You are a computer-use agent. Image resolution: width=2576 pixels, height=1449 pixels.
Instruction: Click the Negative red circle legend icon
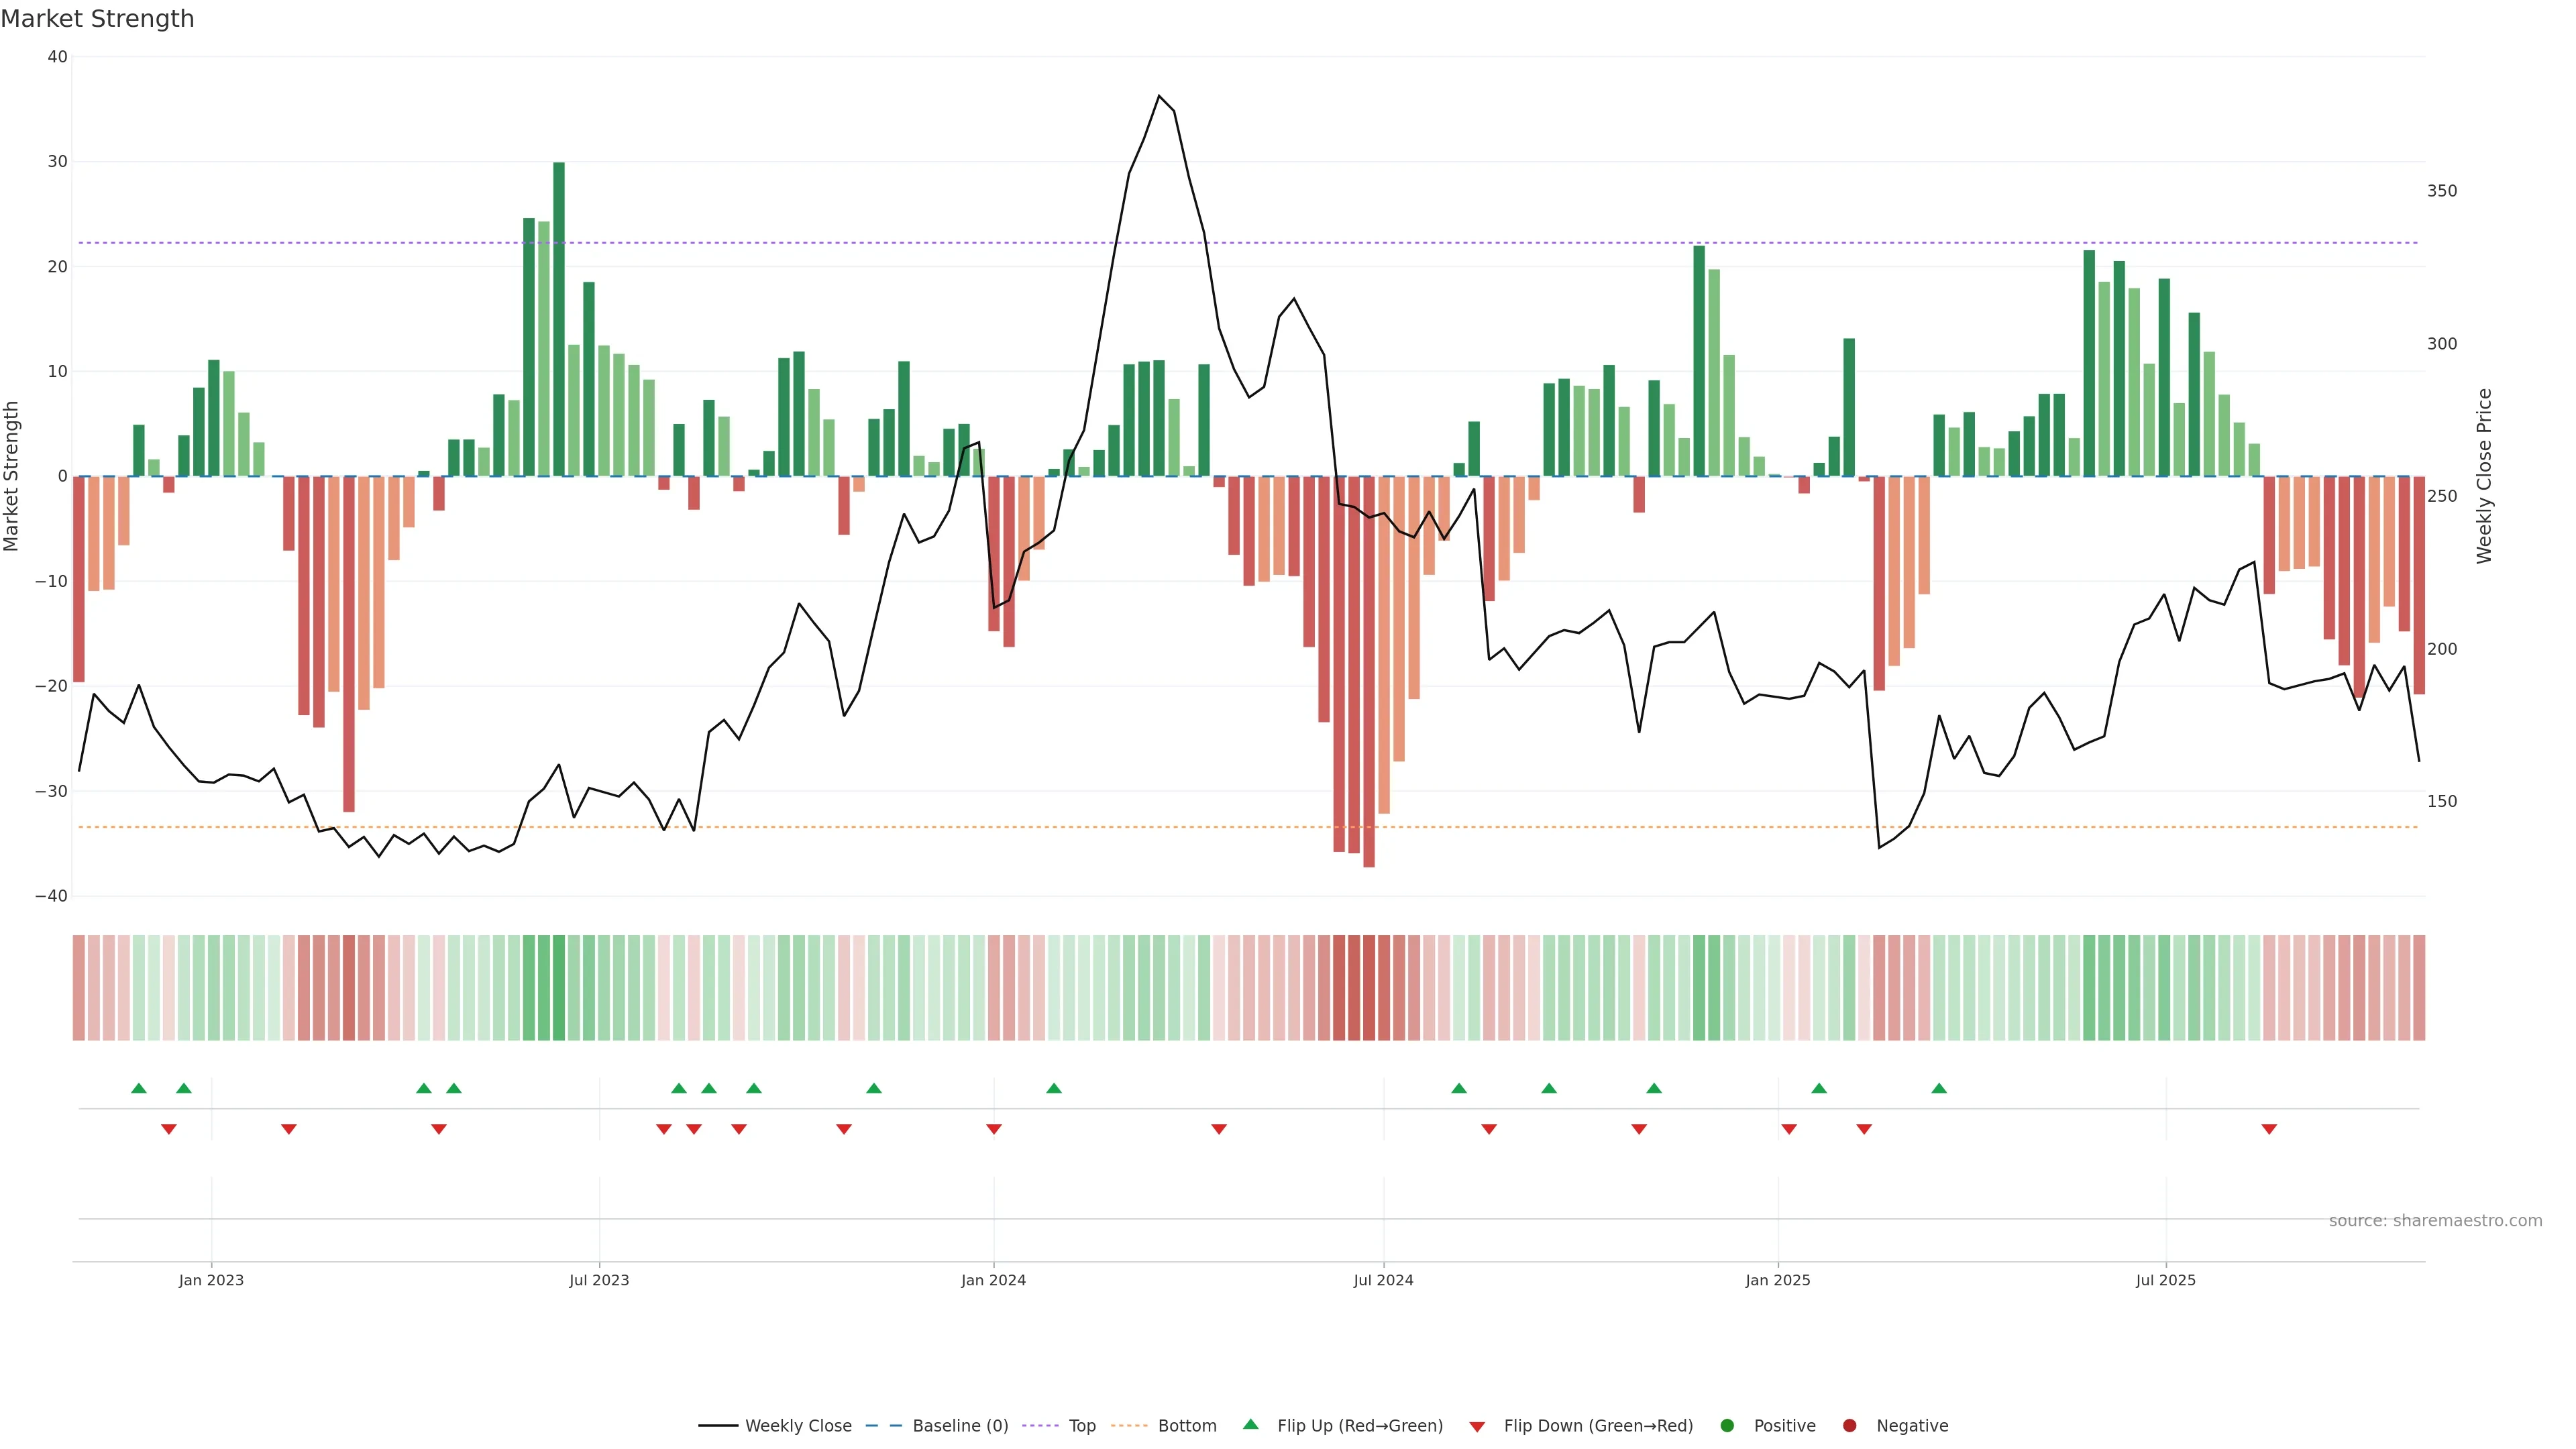[x=1849, y=1425]
